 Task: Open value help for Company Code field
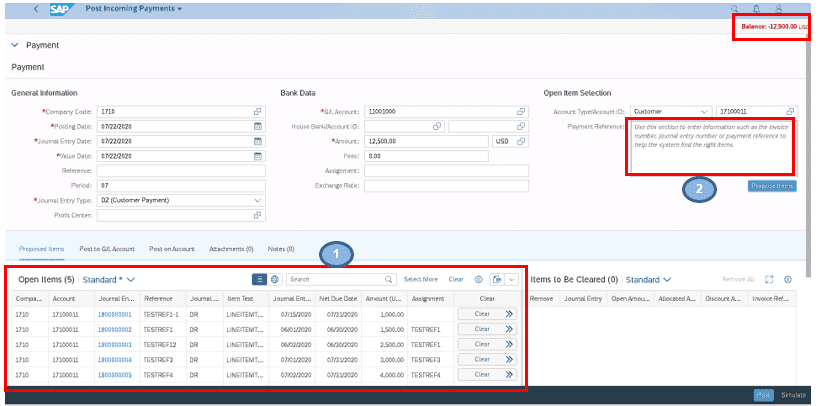[x=257, y=111]
